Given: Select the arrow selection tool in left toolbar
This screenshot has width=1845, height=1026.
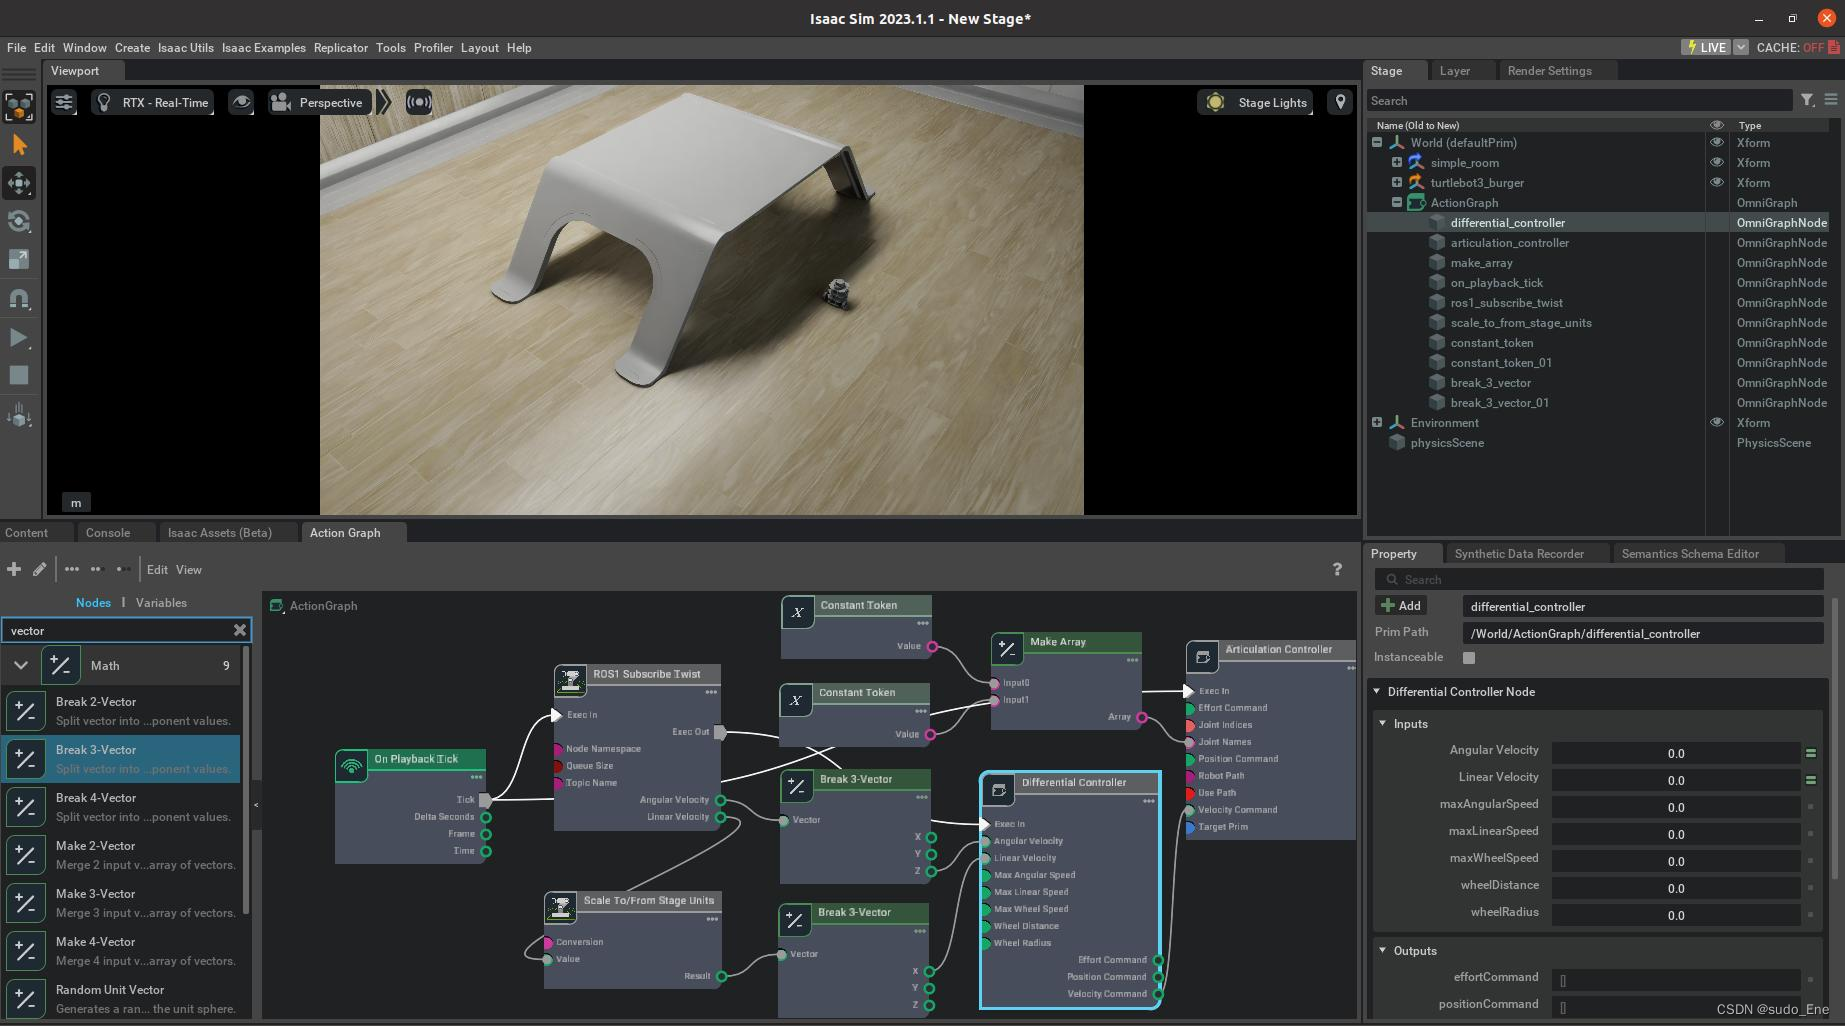Looking at the screenshot, I should (x=19, y=146).
